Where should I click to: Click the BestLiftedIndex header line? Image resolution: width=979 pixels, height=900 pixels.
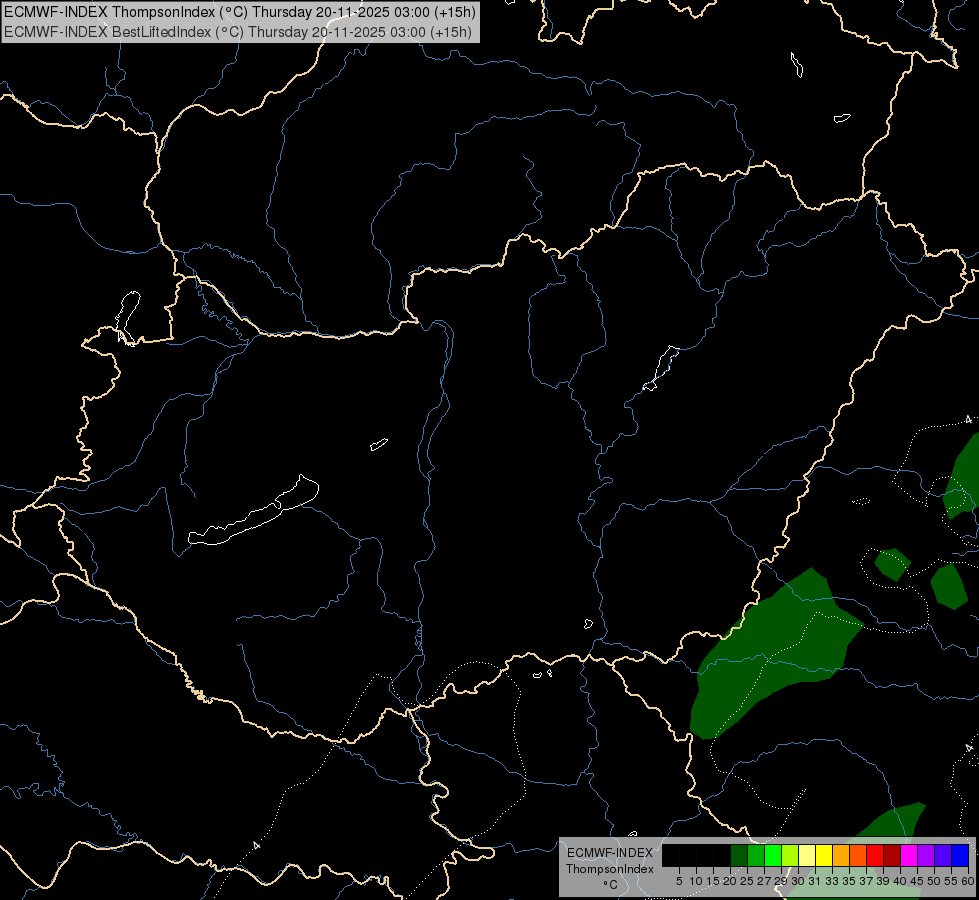point(238,32)
